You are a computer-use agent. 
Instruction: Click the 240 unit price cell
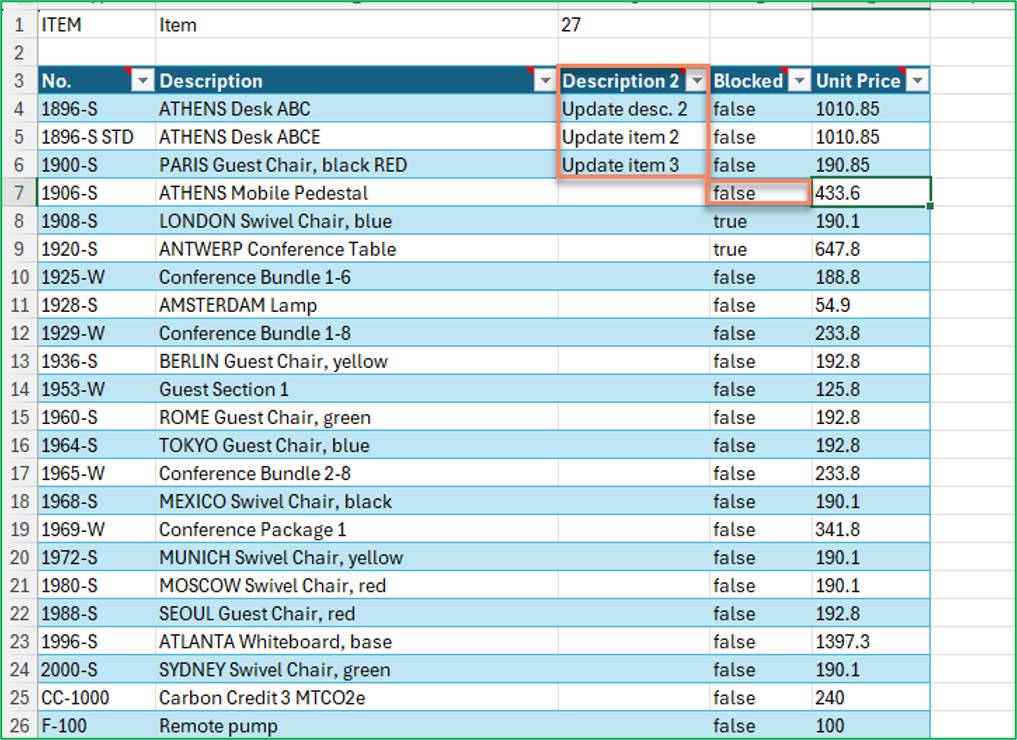(871, 697)
